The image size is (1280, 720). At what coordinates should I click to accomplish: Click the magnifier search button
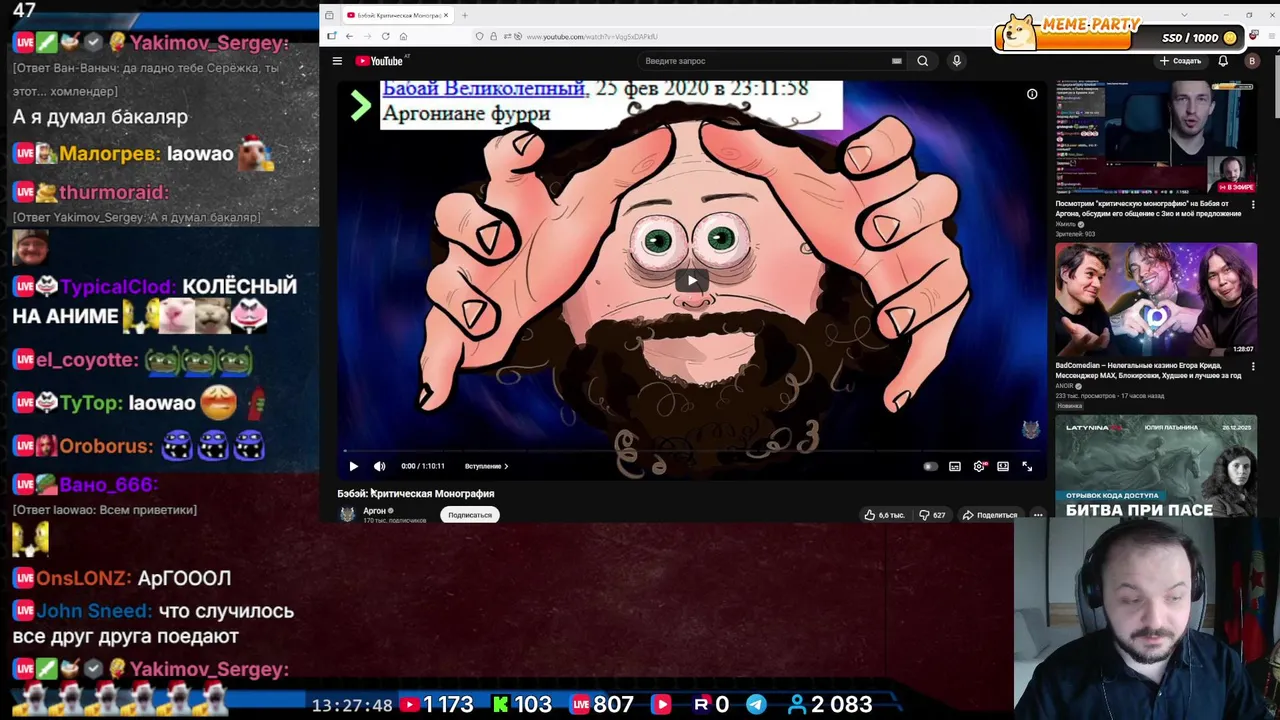[x=922, y=61]
